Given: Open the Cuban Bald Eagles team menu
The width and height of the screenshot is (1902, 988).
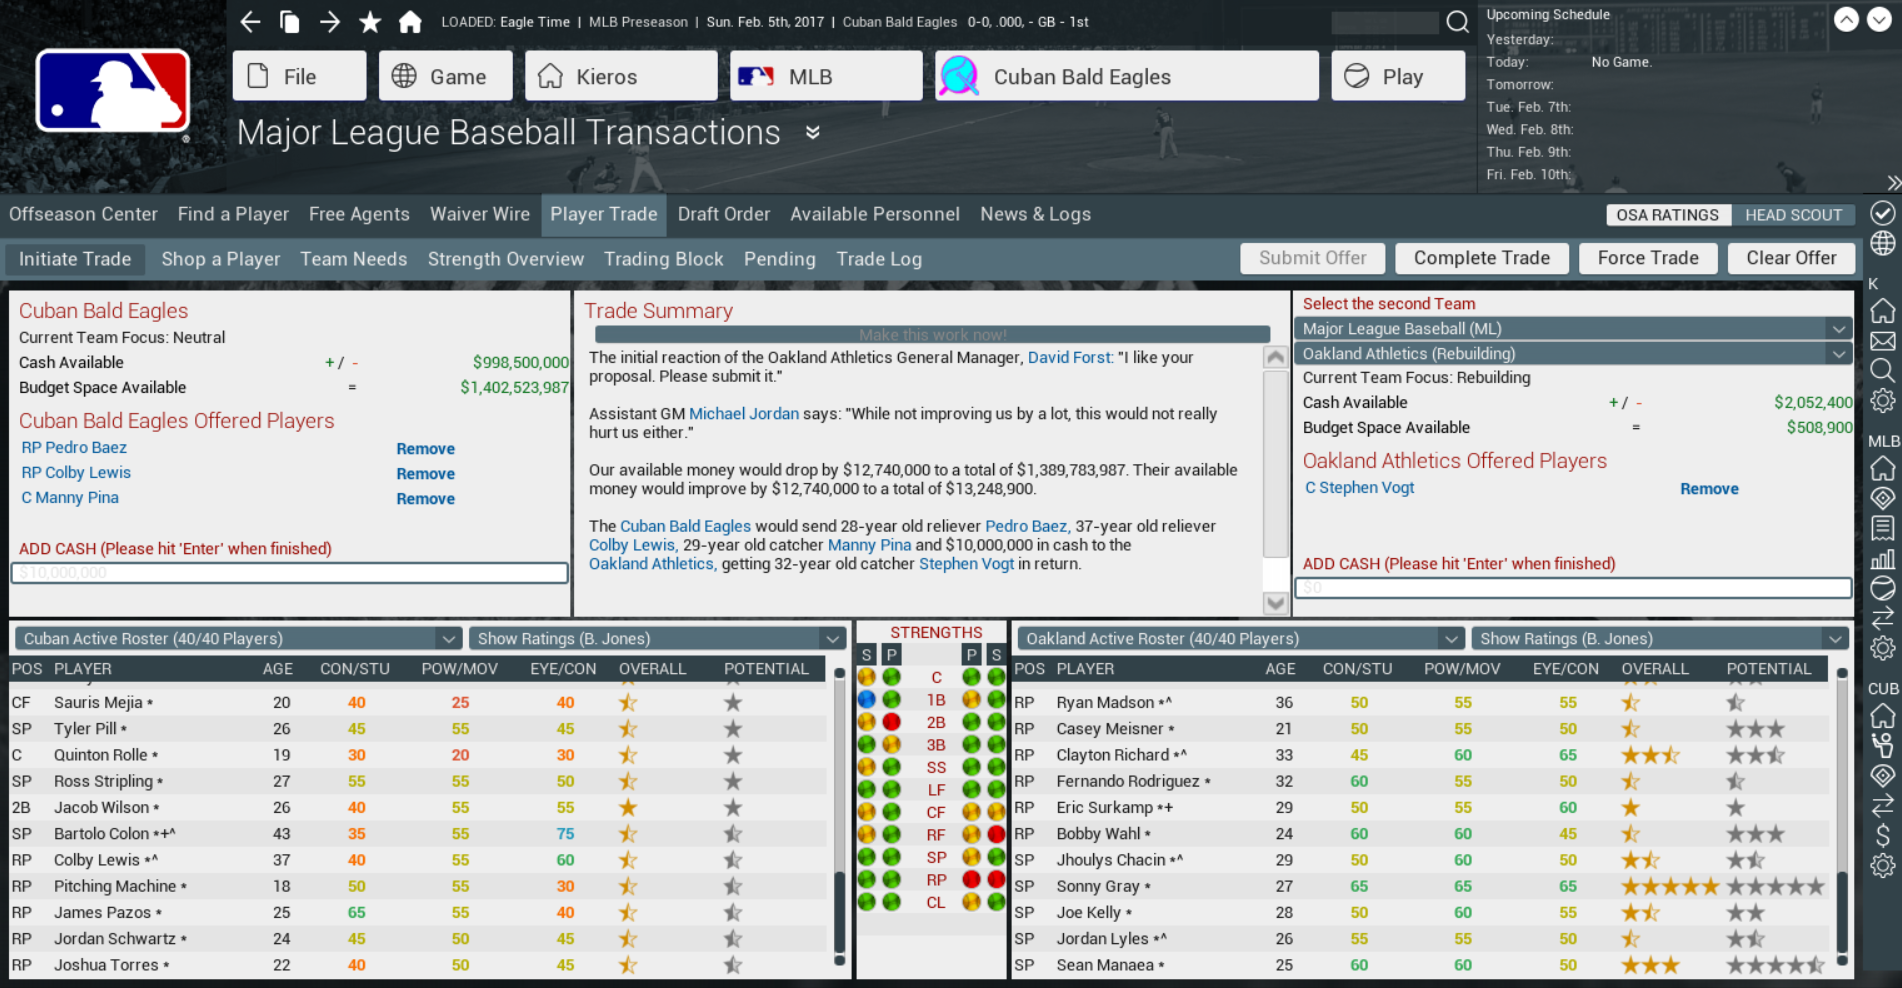Looking at the screenshot, I should (1127, 76).
